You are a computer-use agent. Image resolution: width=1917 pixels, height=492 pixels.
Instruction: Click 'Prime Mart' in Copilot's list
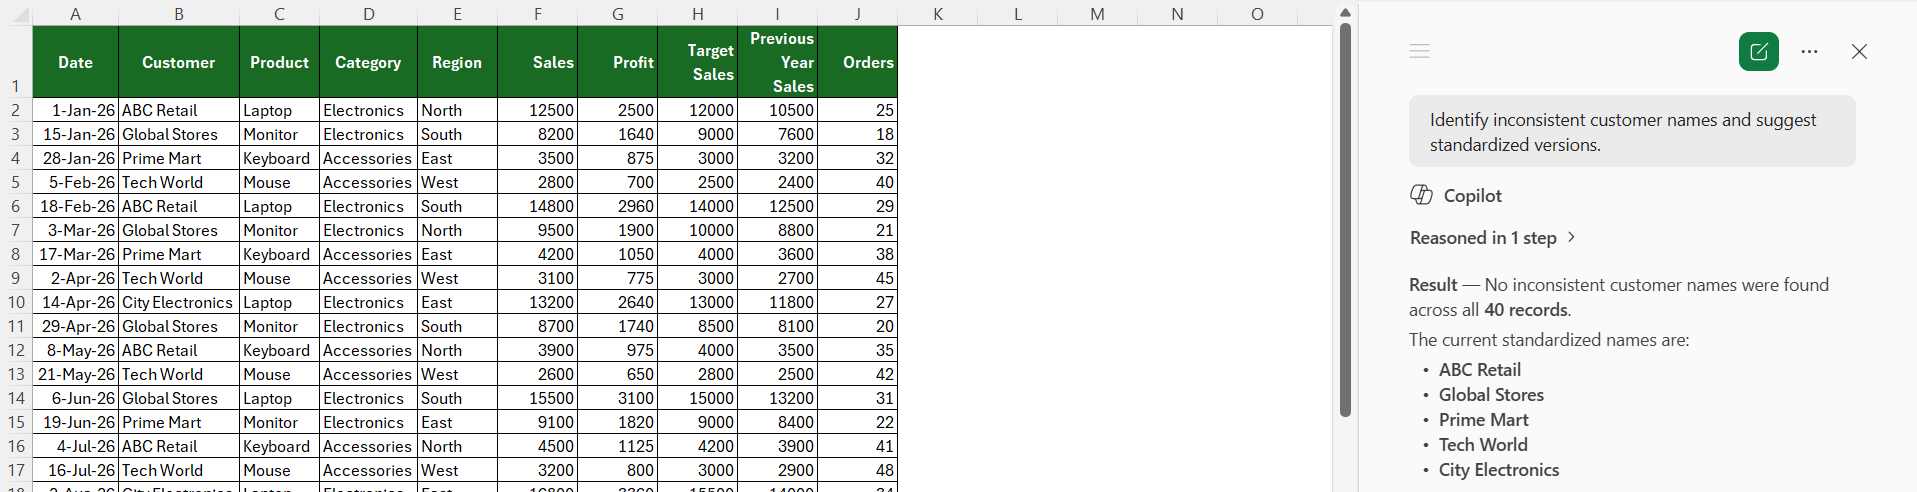(x=1484, y=420)
